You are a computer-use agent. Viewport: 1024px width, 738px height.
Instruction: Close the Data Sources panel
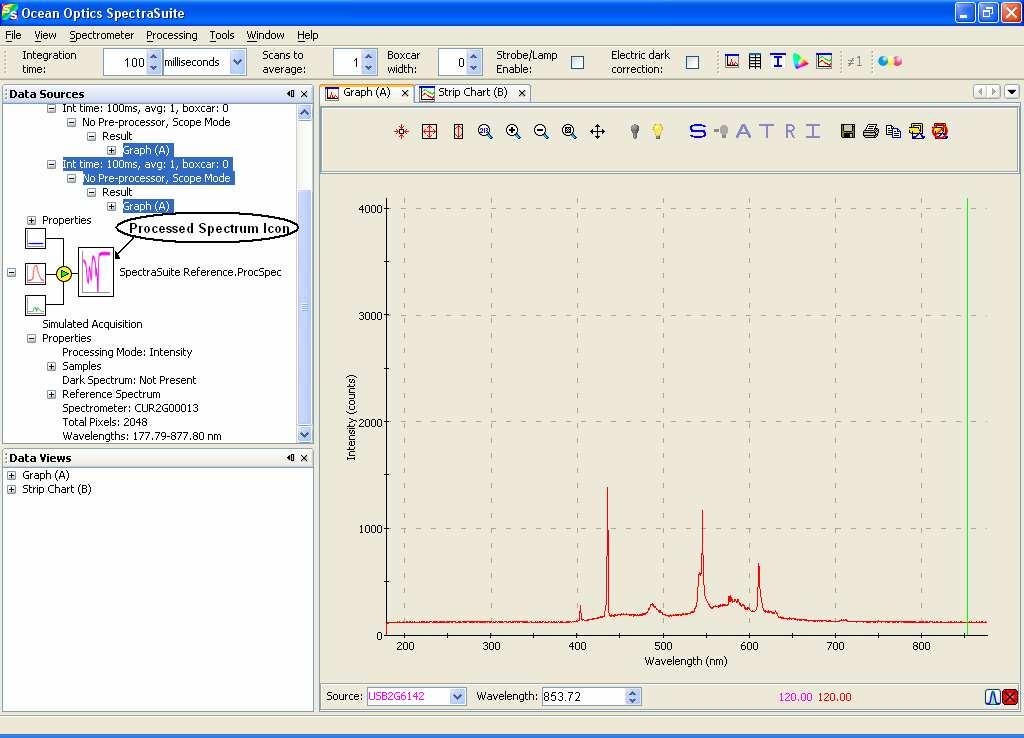[x=304, y=94]
